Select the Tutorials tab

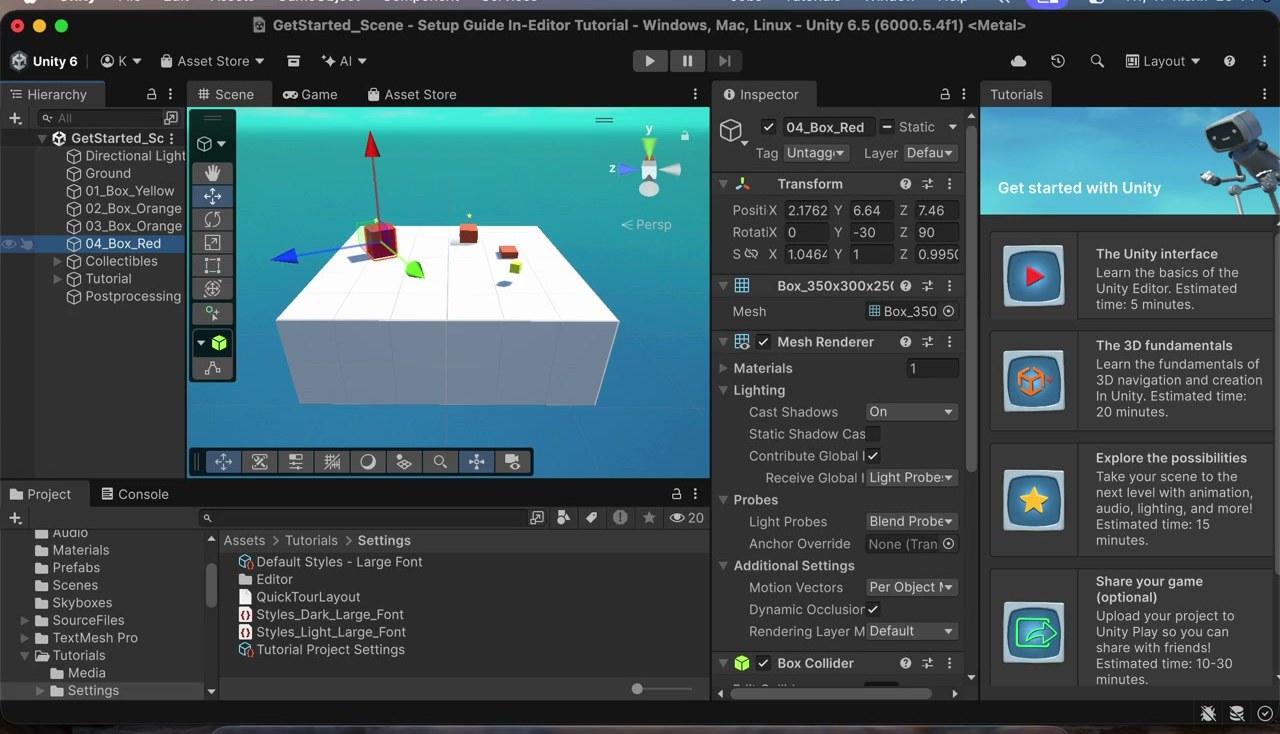point(1016,94)
